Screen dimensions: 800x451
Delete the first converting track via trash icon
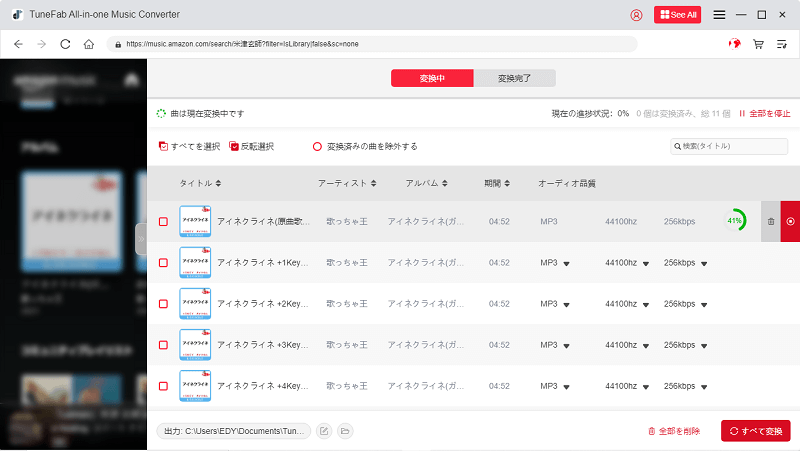770,221
